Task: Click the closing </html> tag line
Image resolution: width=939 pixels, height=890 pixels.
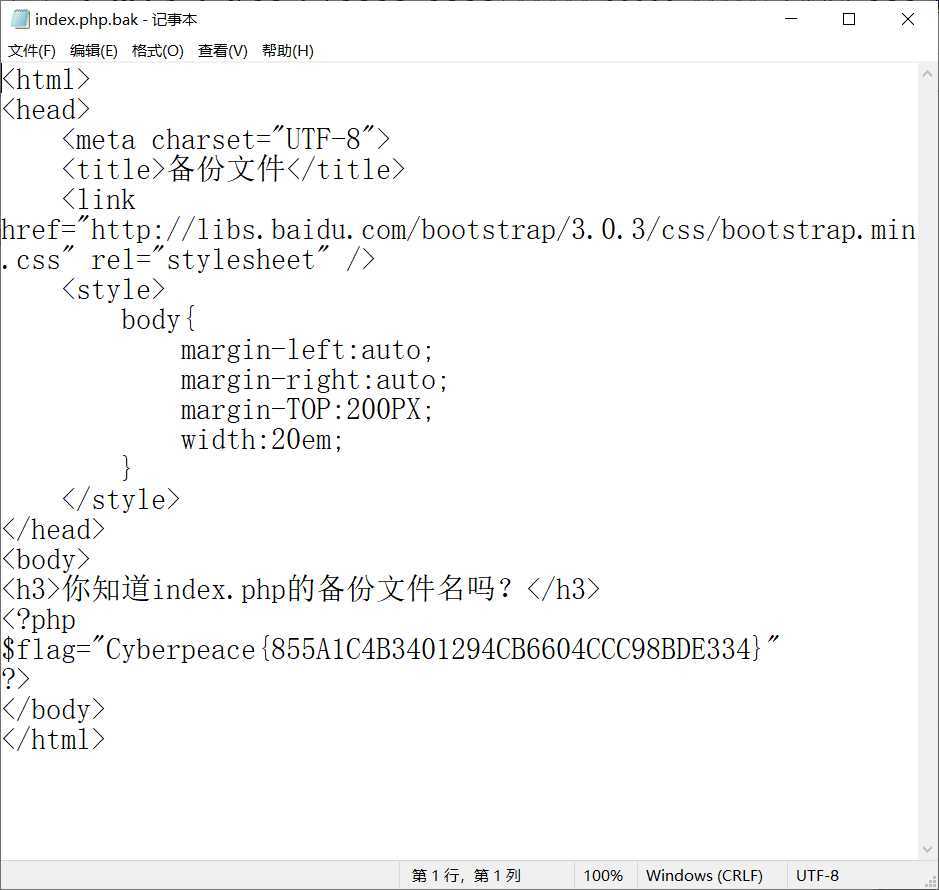Action: 53,739
